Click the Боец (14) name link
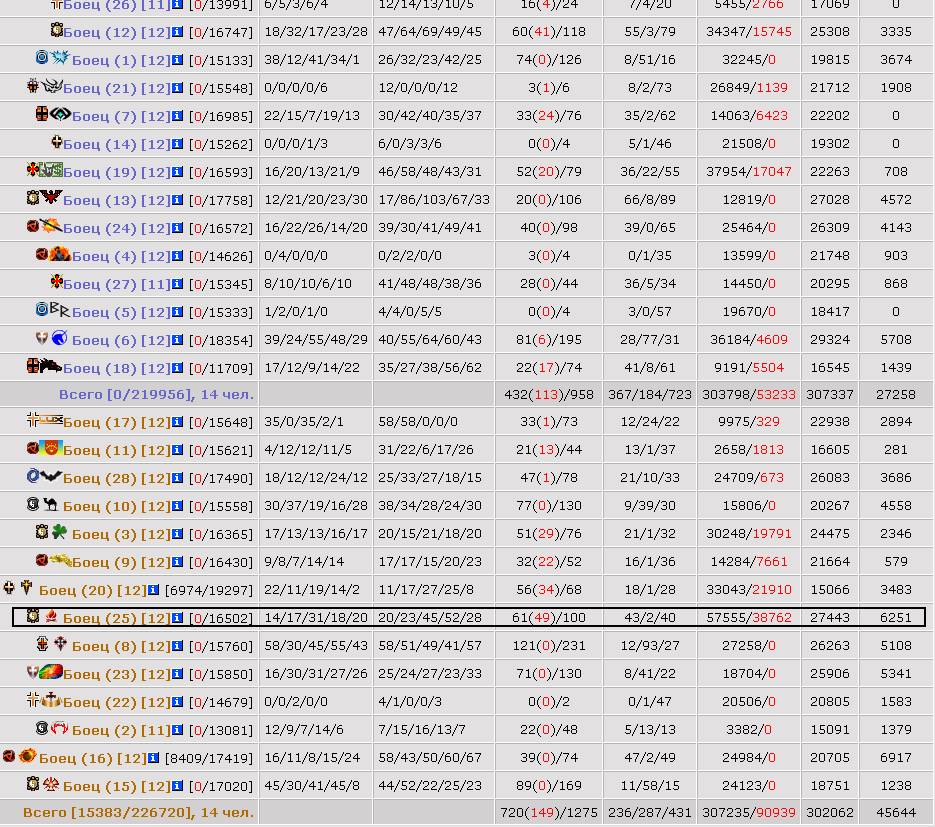The image size is (935, 827). tap(100, 144)
